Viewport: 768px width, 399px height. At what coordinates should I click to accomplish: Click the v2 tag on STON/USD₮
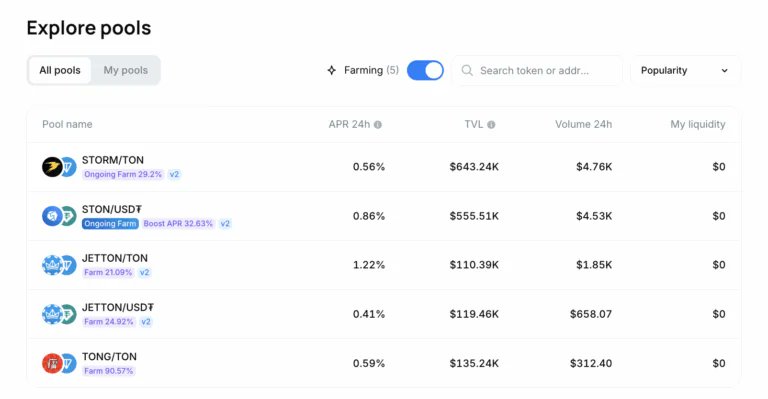pos(225,224)
